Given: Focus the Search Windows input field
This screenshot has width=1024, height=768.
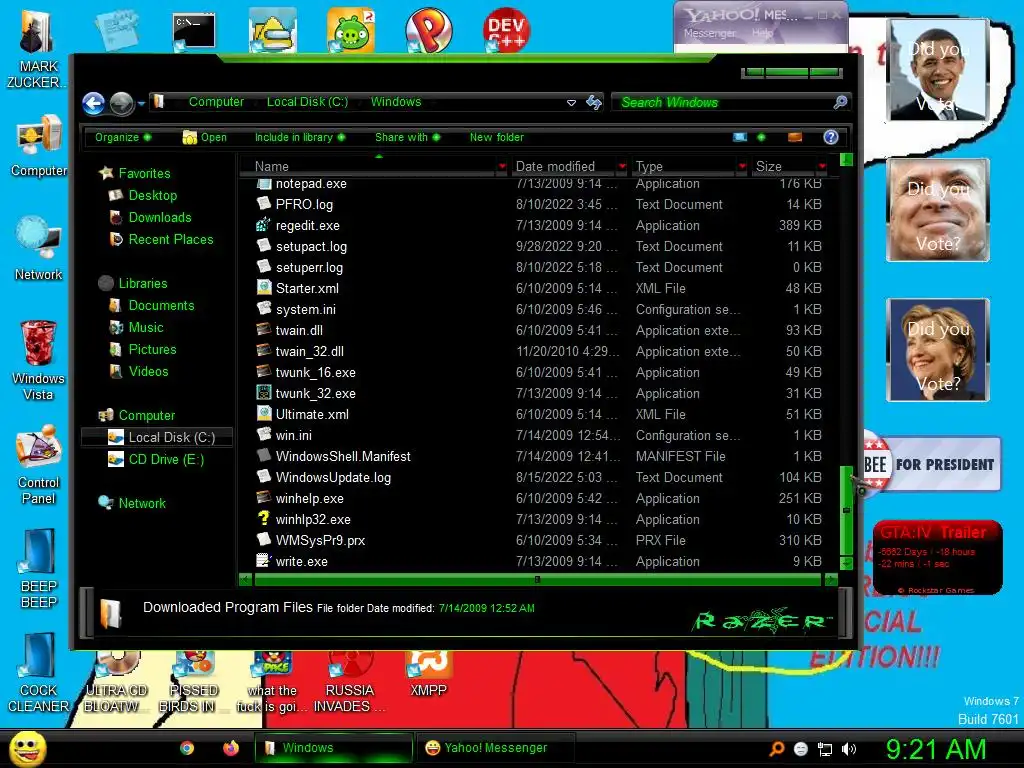Looking at the screenshot, I should pyautogui.click(x=722, y=103).
